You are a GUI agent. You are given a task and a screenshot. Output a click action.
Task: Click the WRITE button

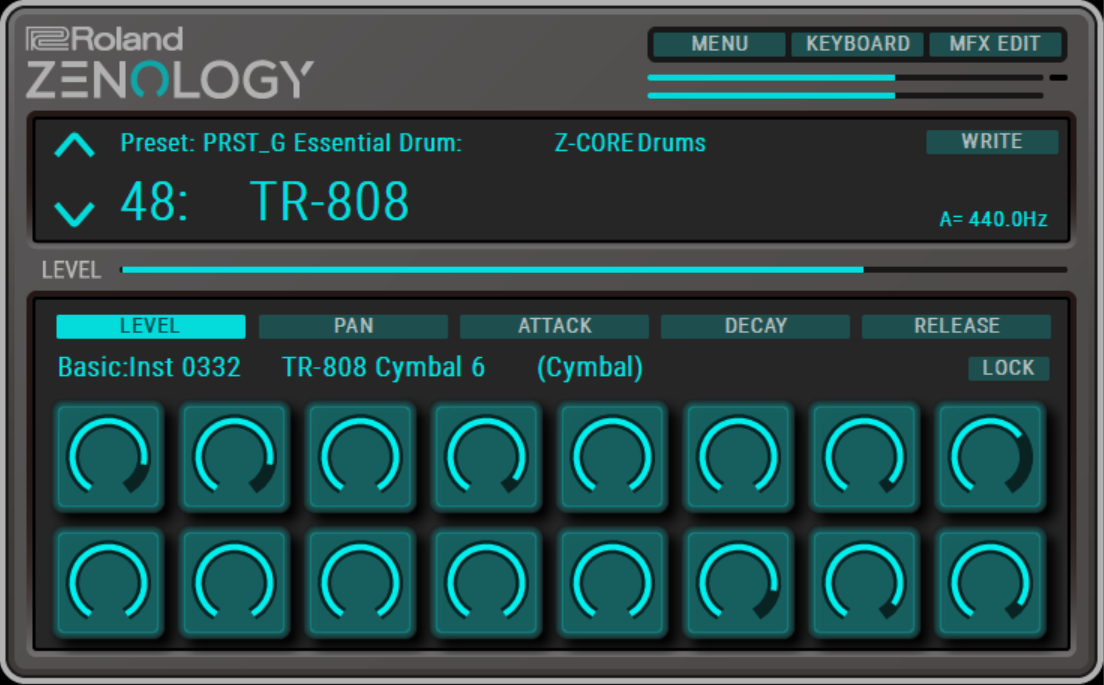click(991, 142)
